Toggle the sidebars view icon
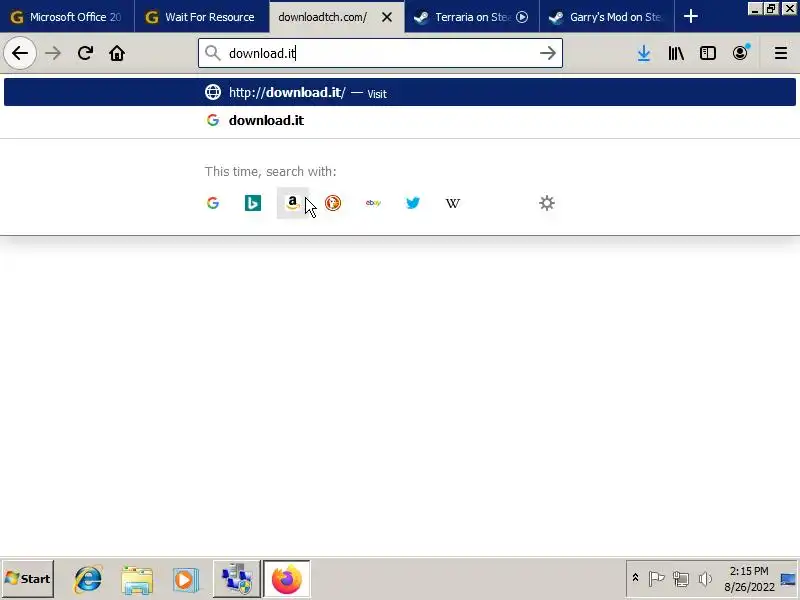The width and height of the screenshot is (800, 600). (x=708, y=53)
